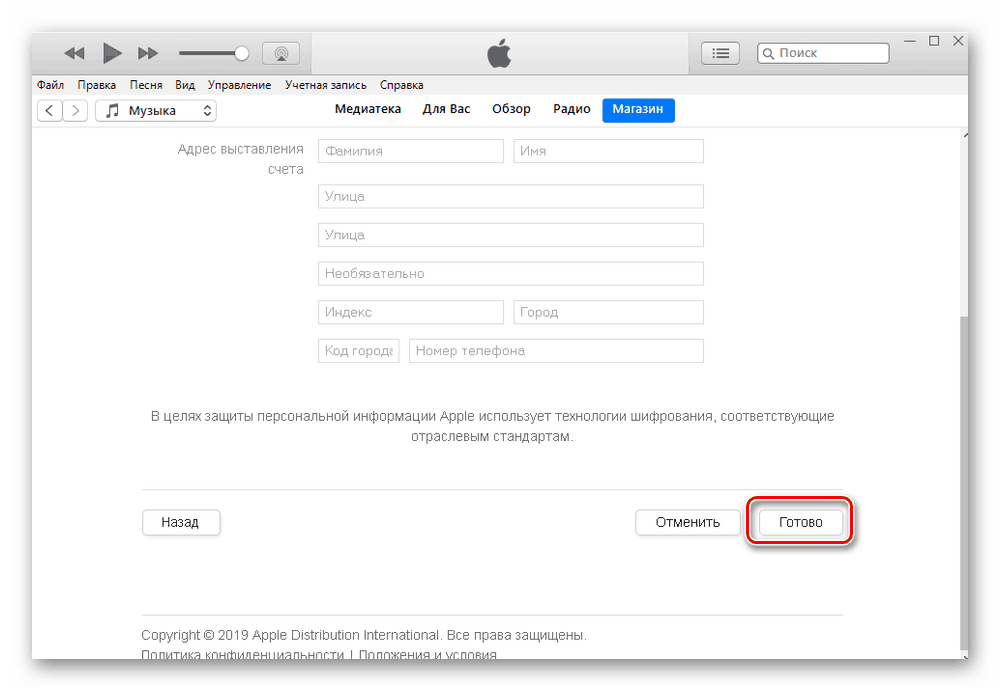The image size is (1000, 691).
Task: Click the Отменить button
Action: (688, 523)
